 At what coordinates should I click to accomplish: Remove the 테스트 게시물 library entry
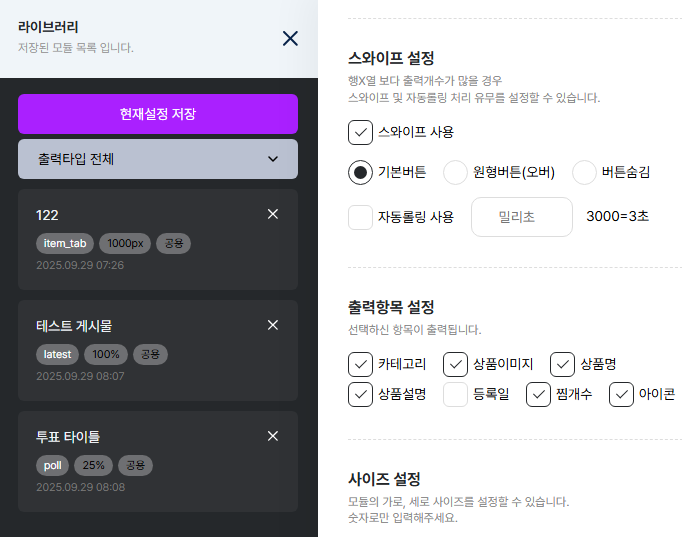pyautogui.click(x=273, y=325)
